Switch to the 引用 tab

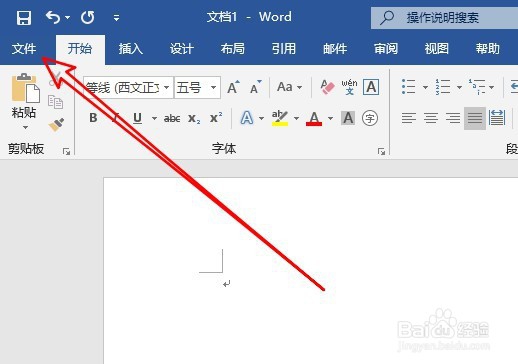[284, 49]
